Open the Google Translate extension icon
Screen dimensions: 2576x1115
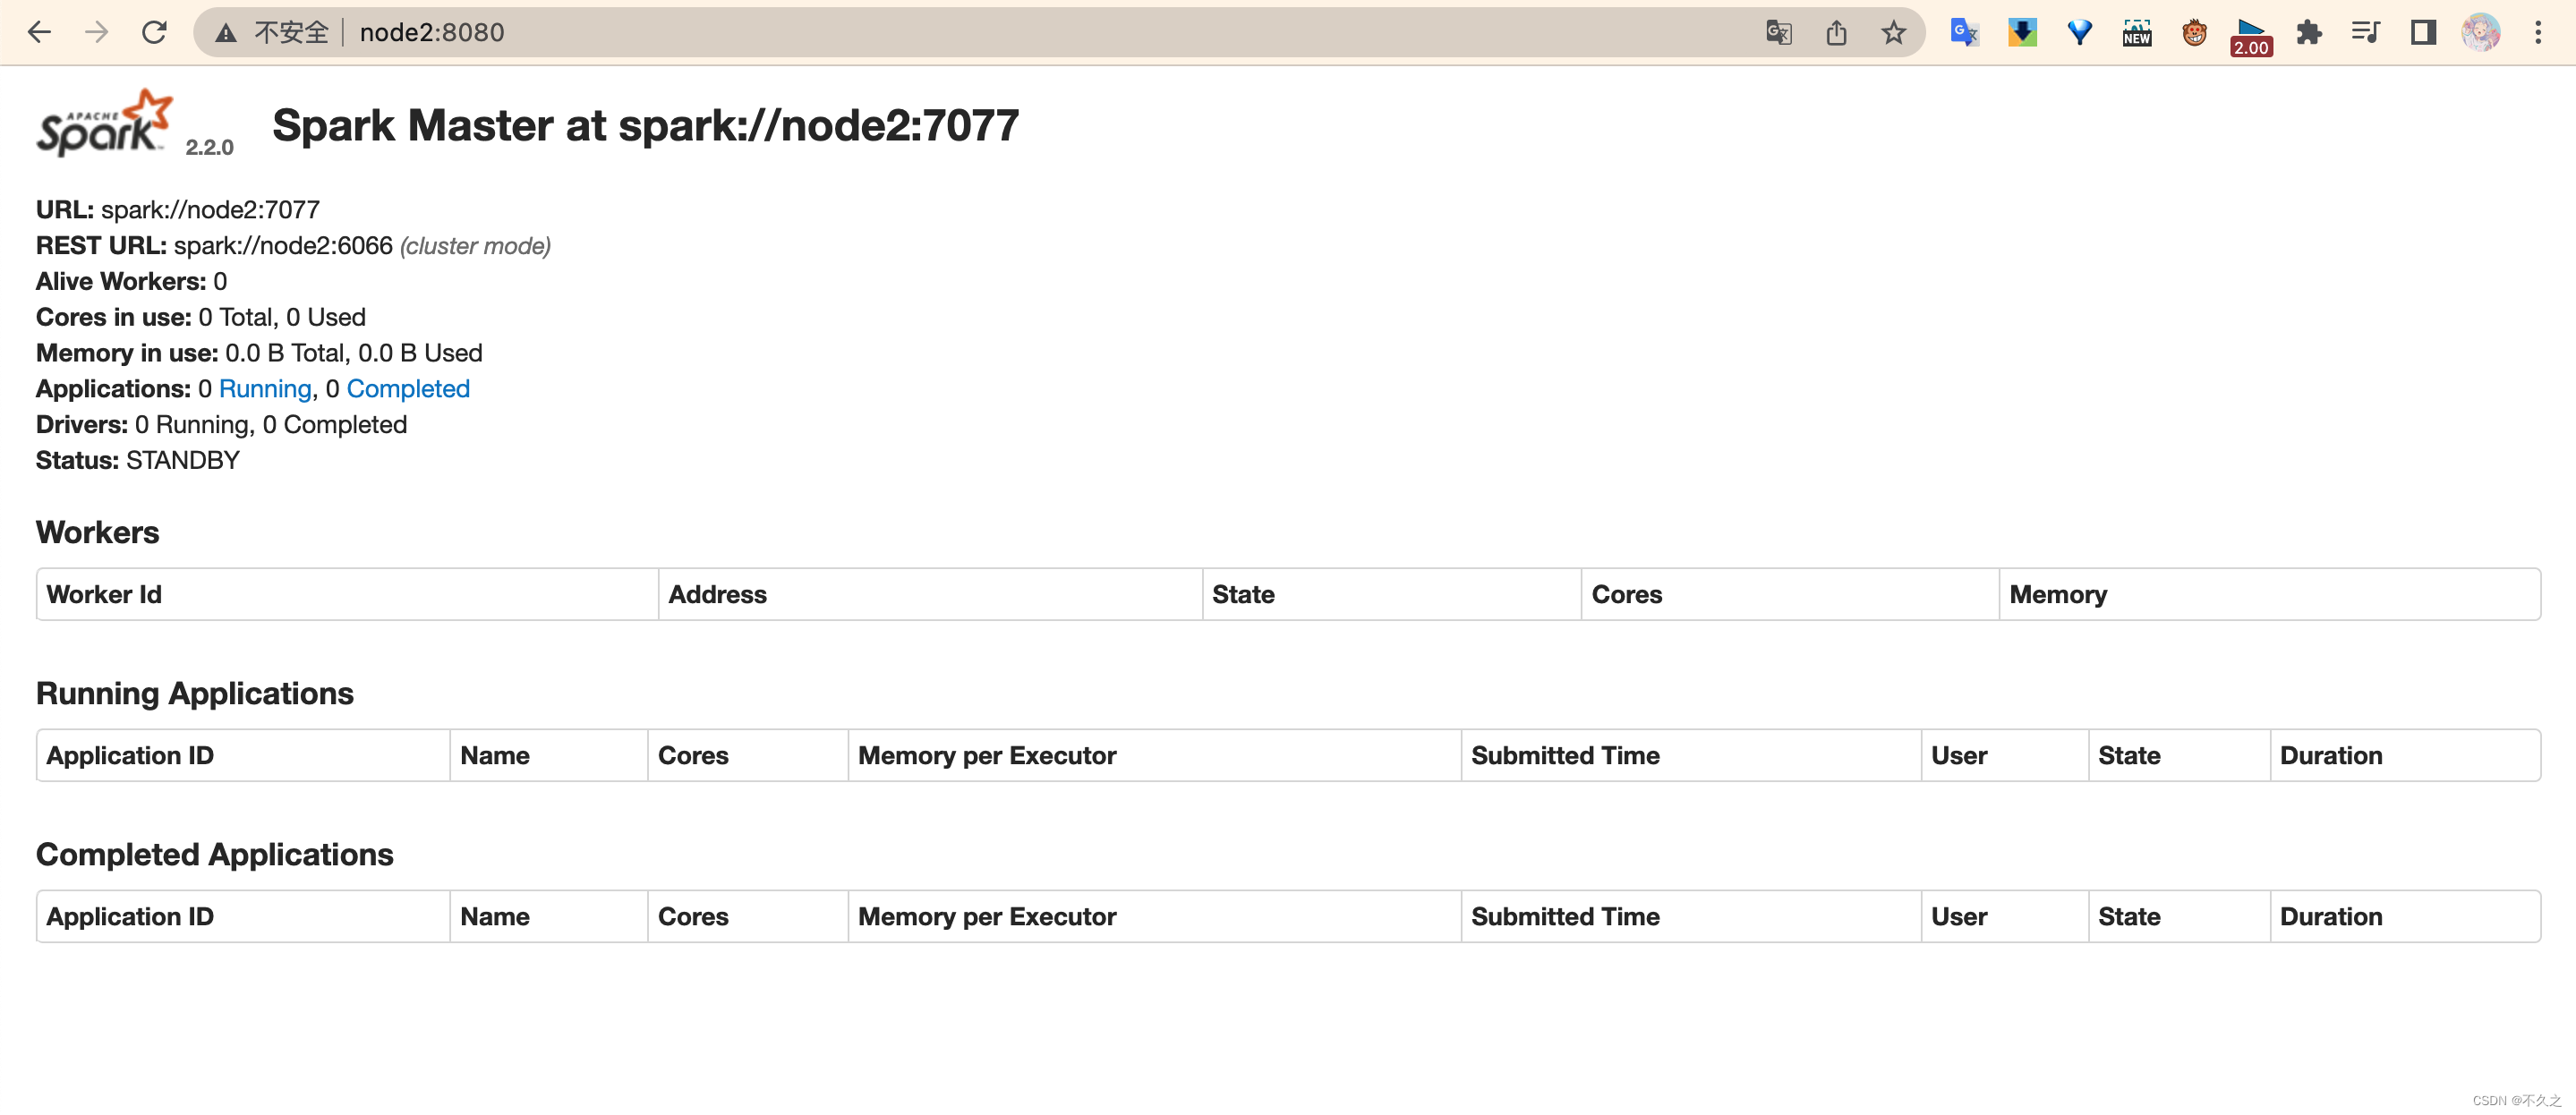pos(1964,32)
